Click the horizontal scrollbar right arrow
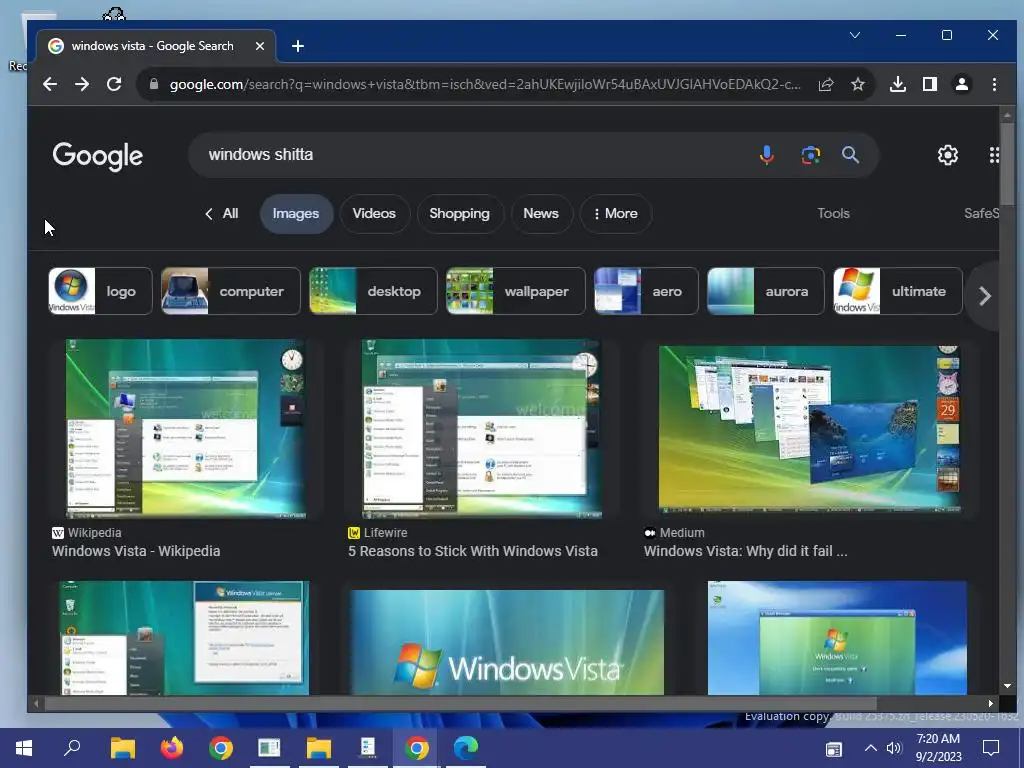Image resolution: width=1024 pixels, height=768 pixels. click(x=991, y=703)
